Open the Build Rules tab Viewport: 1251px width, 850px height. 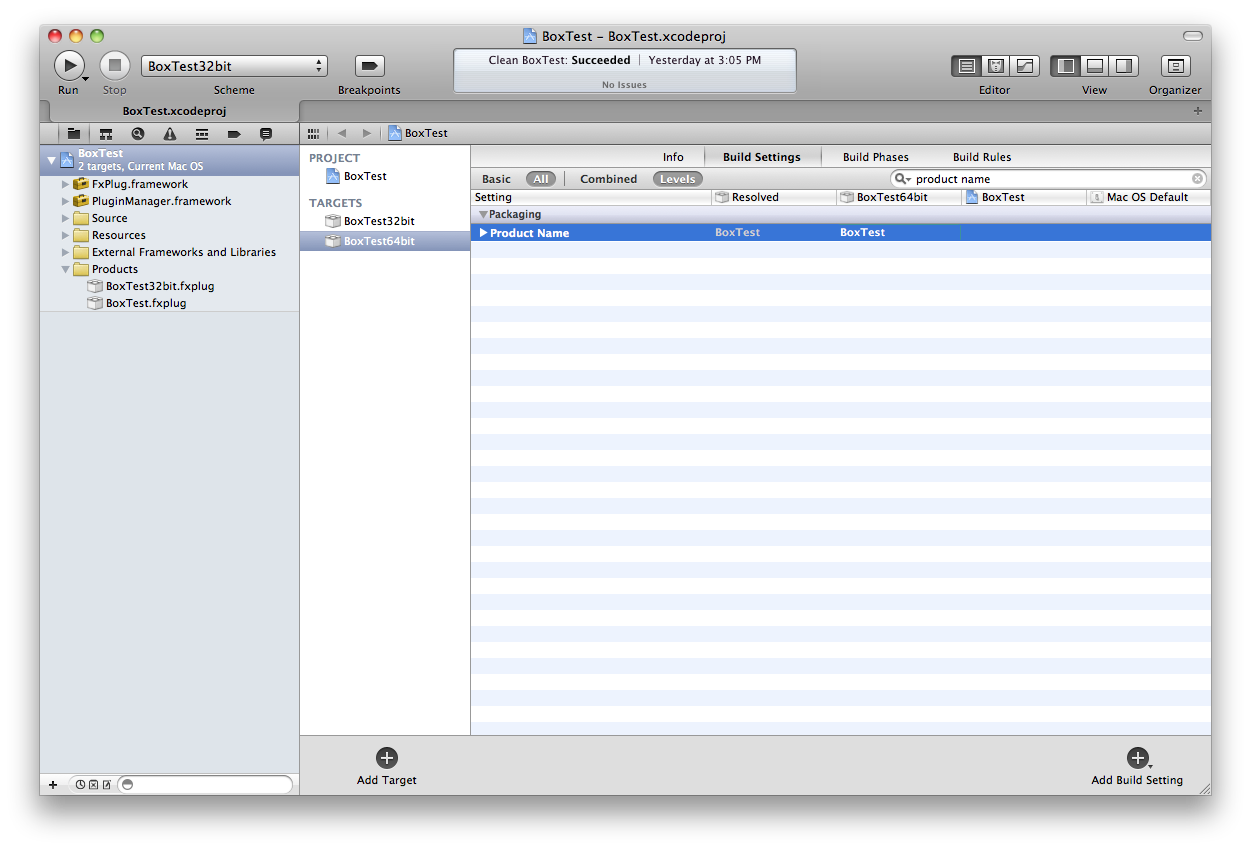(981, 157)
